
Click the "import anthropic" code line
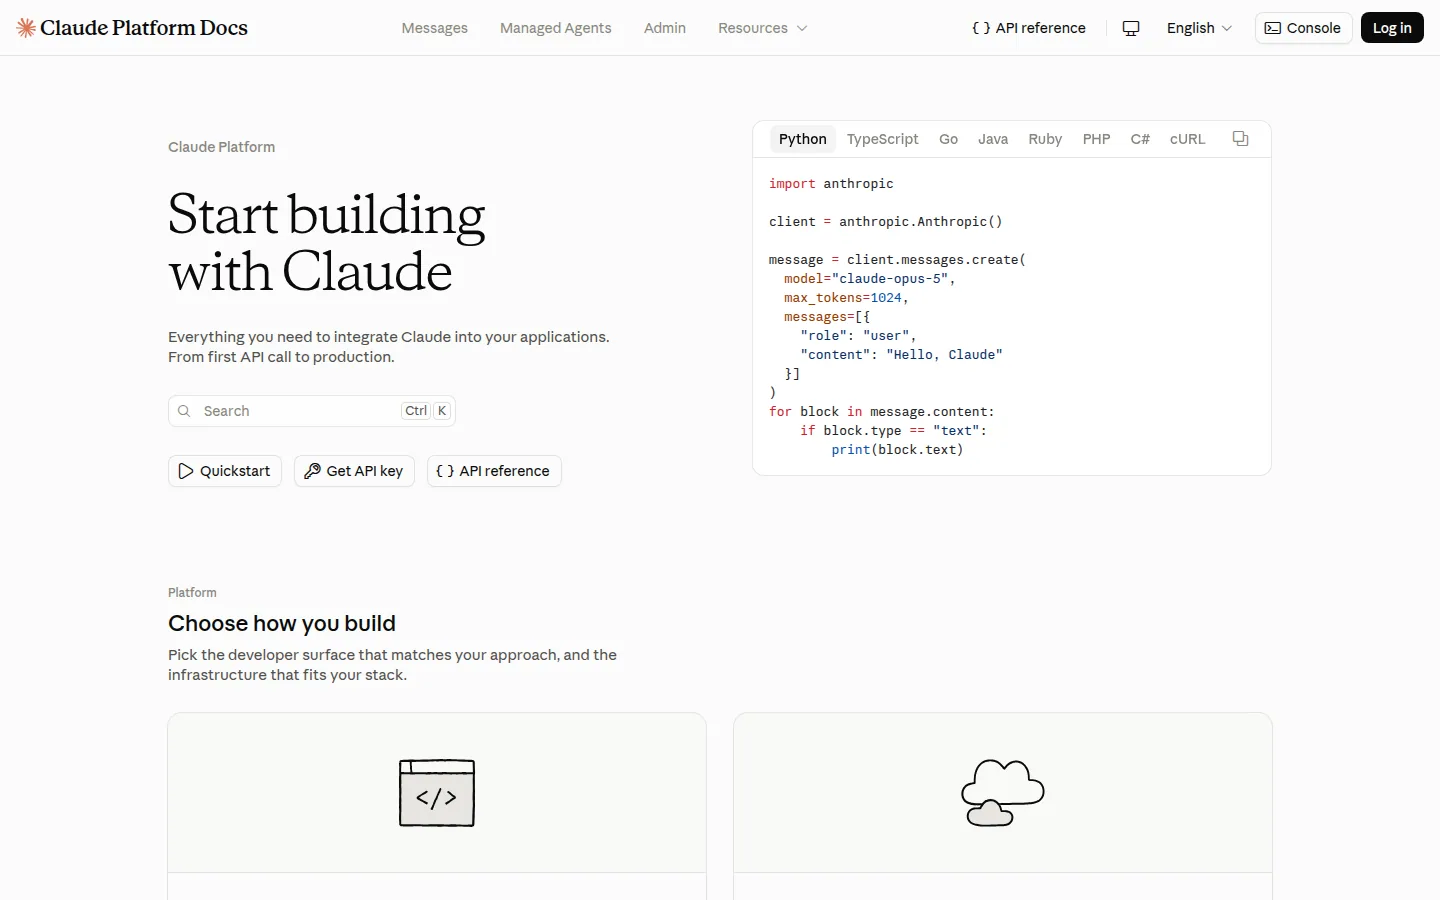tap(831, 184)
